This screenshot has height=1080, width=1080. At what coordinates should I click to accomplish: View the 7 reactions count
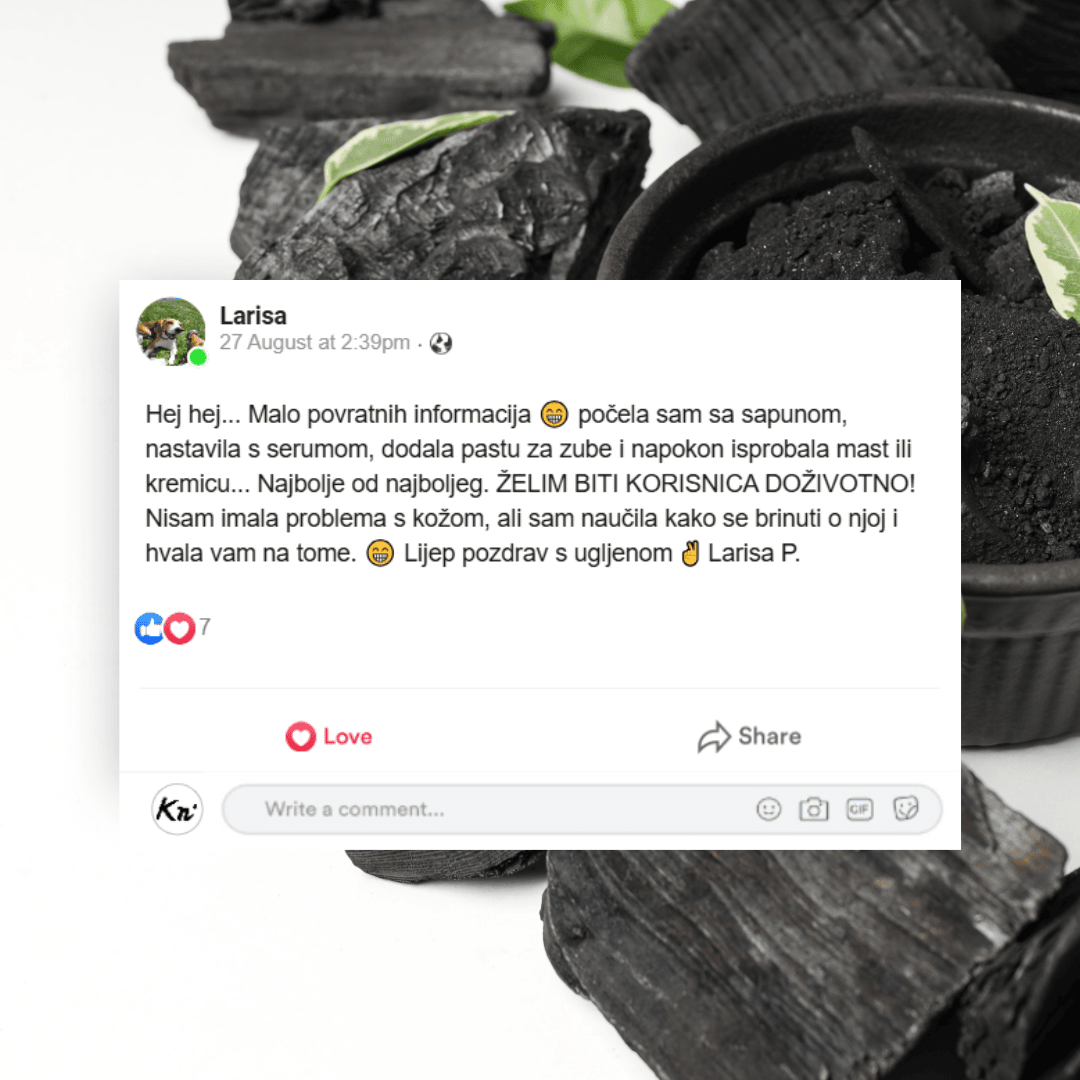click(x=205, y=627)
